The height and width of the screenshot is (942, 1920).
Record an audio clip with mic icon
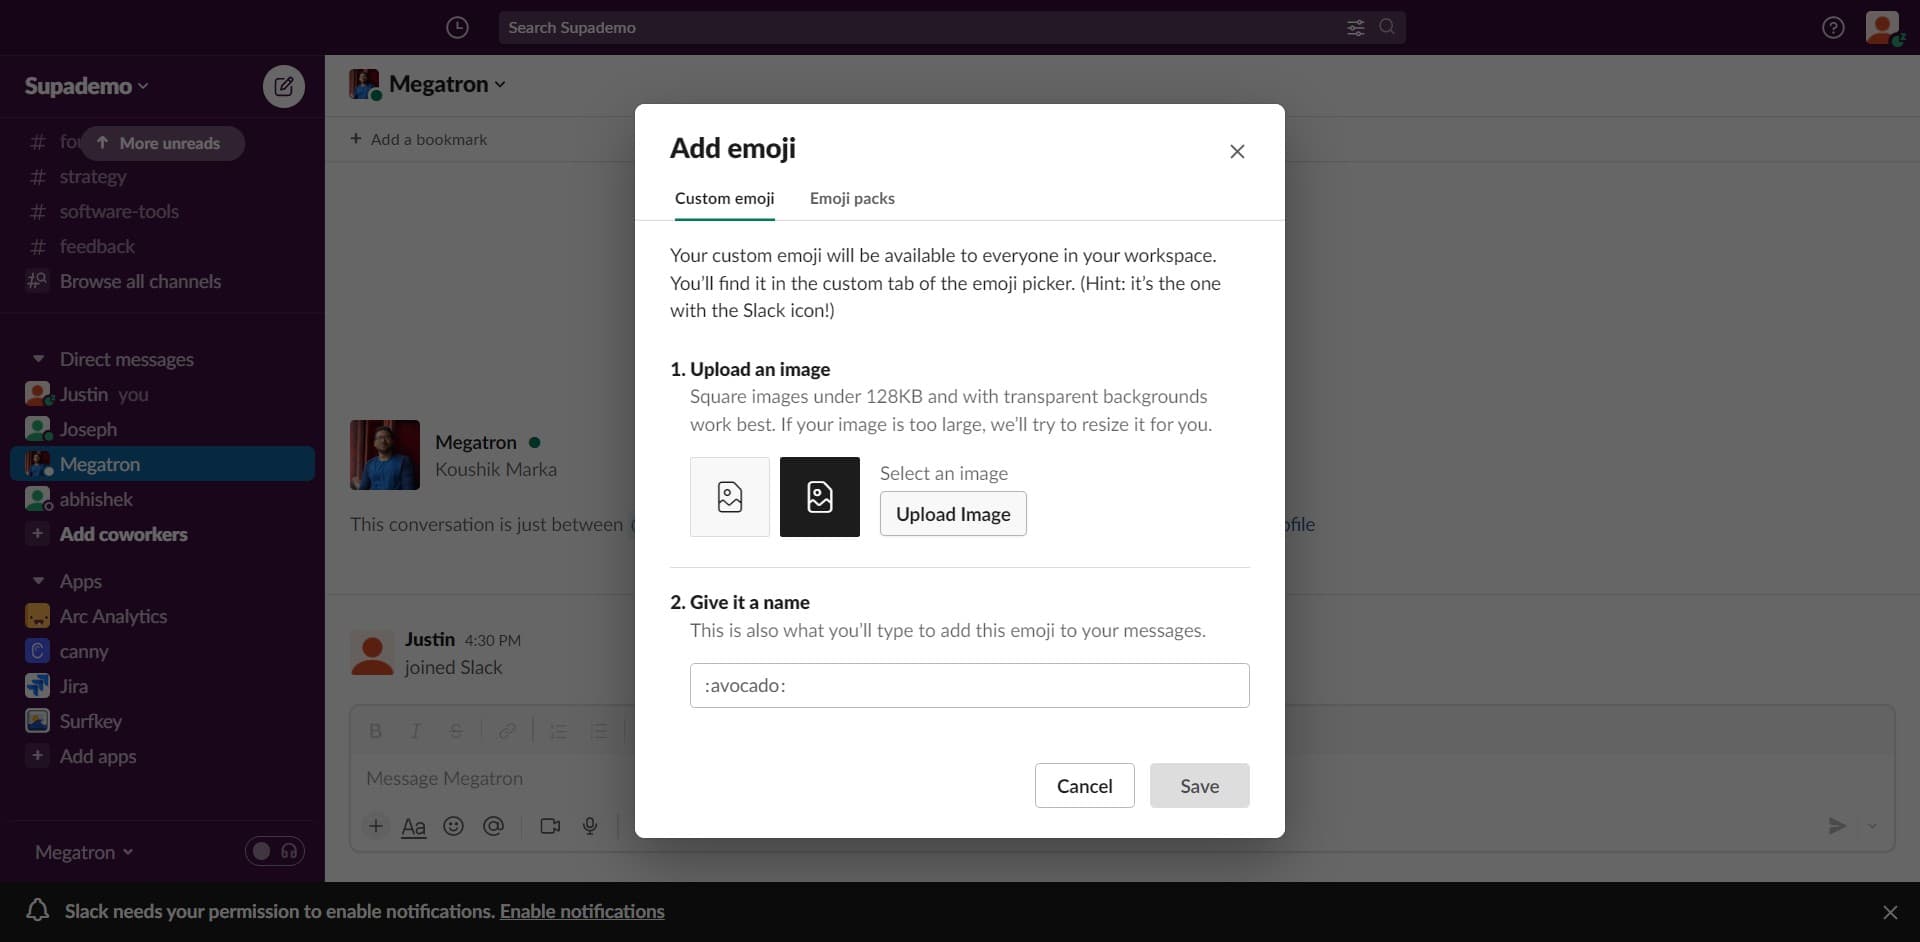(x=590, y=827)
